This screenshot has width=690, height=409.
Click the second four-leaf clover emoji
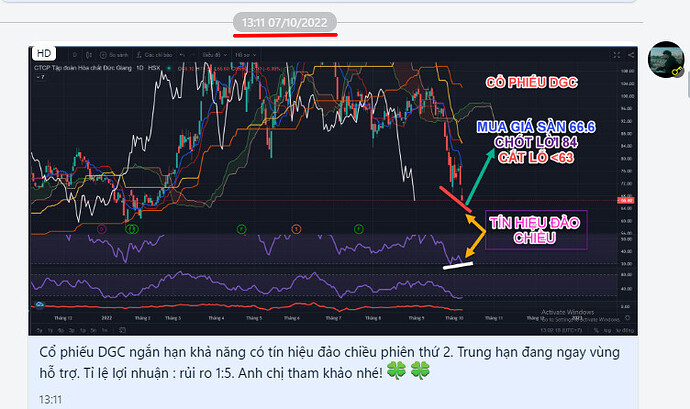(x=420, y=371)
